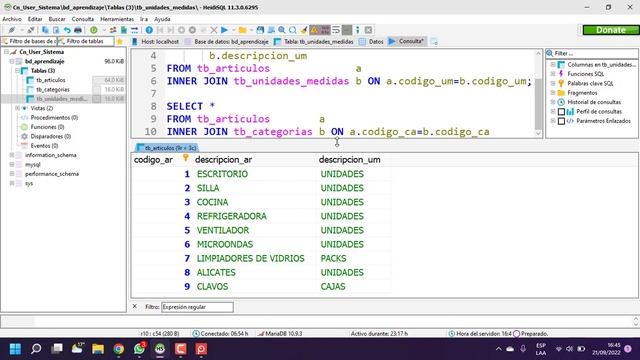The height and width of the screenshot is (360, 640).
Task: Click the broom clear query icon
Action: coord(303,30)
